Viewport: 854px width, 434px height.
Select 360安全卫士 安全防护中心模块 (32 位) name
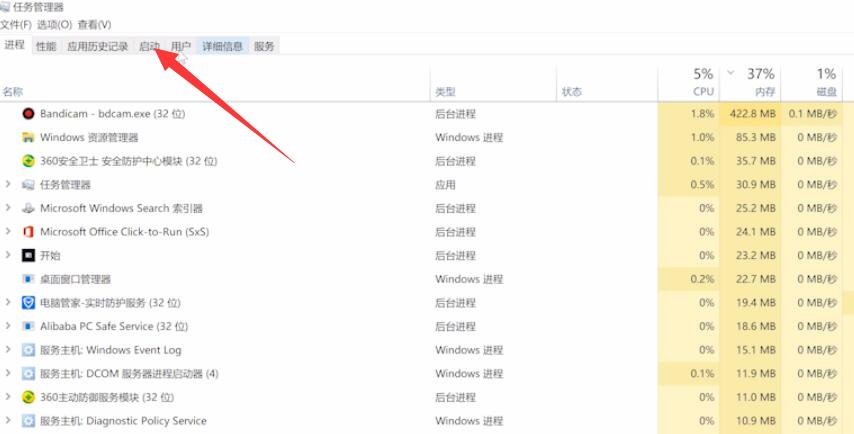coord(129,161)
